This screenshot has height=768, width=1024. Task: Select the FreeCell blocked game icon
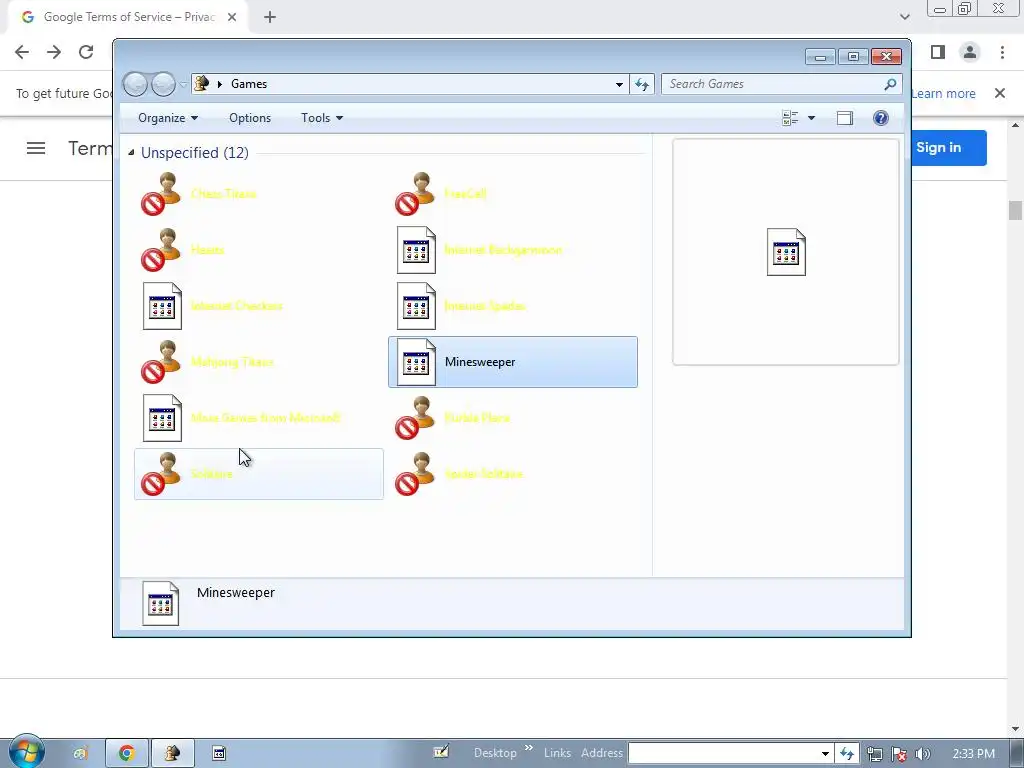click(415, 194)
